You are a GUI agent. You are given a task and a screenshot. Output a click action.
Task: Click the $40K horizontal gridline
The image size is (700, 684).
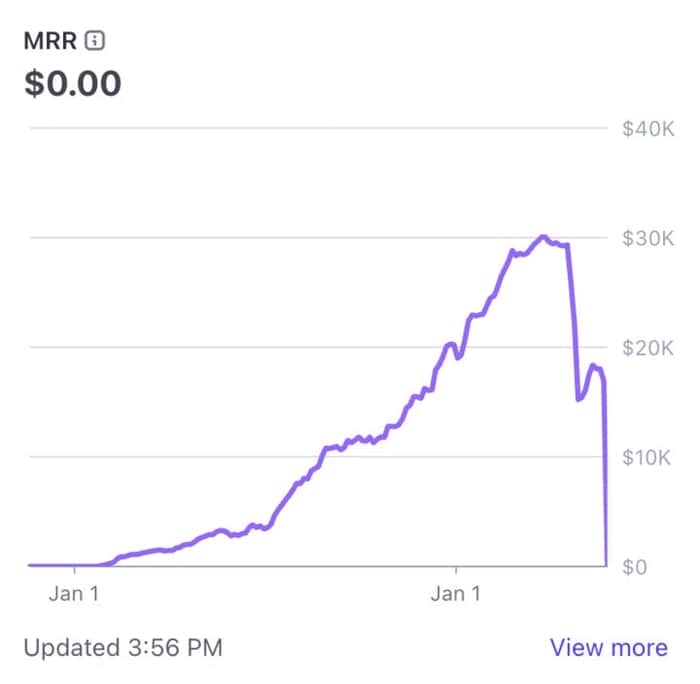coord(319,128)
